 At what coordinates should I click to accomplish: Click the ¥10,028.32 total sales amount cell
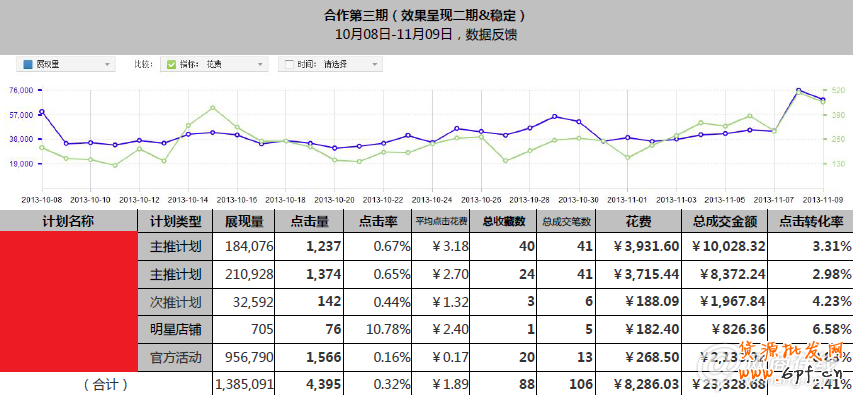tap(724, 246)
